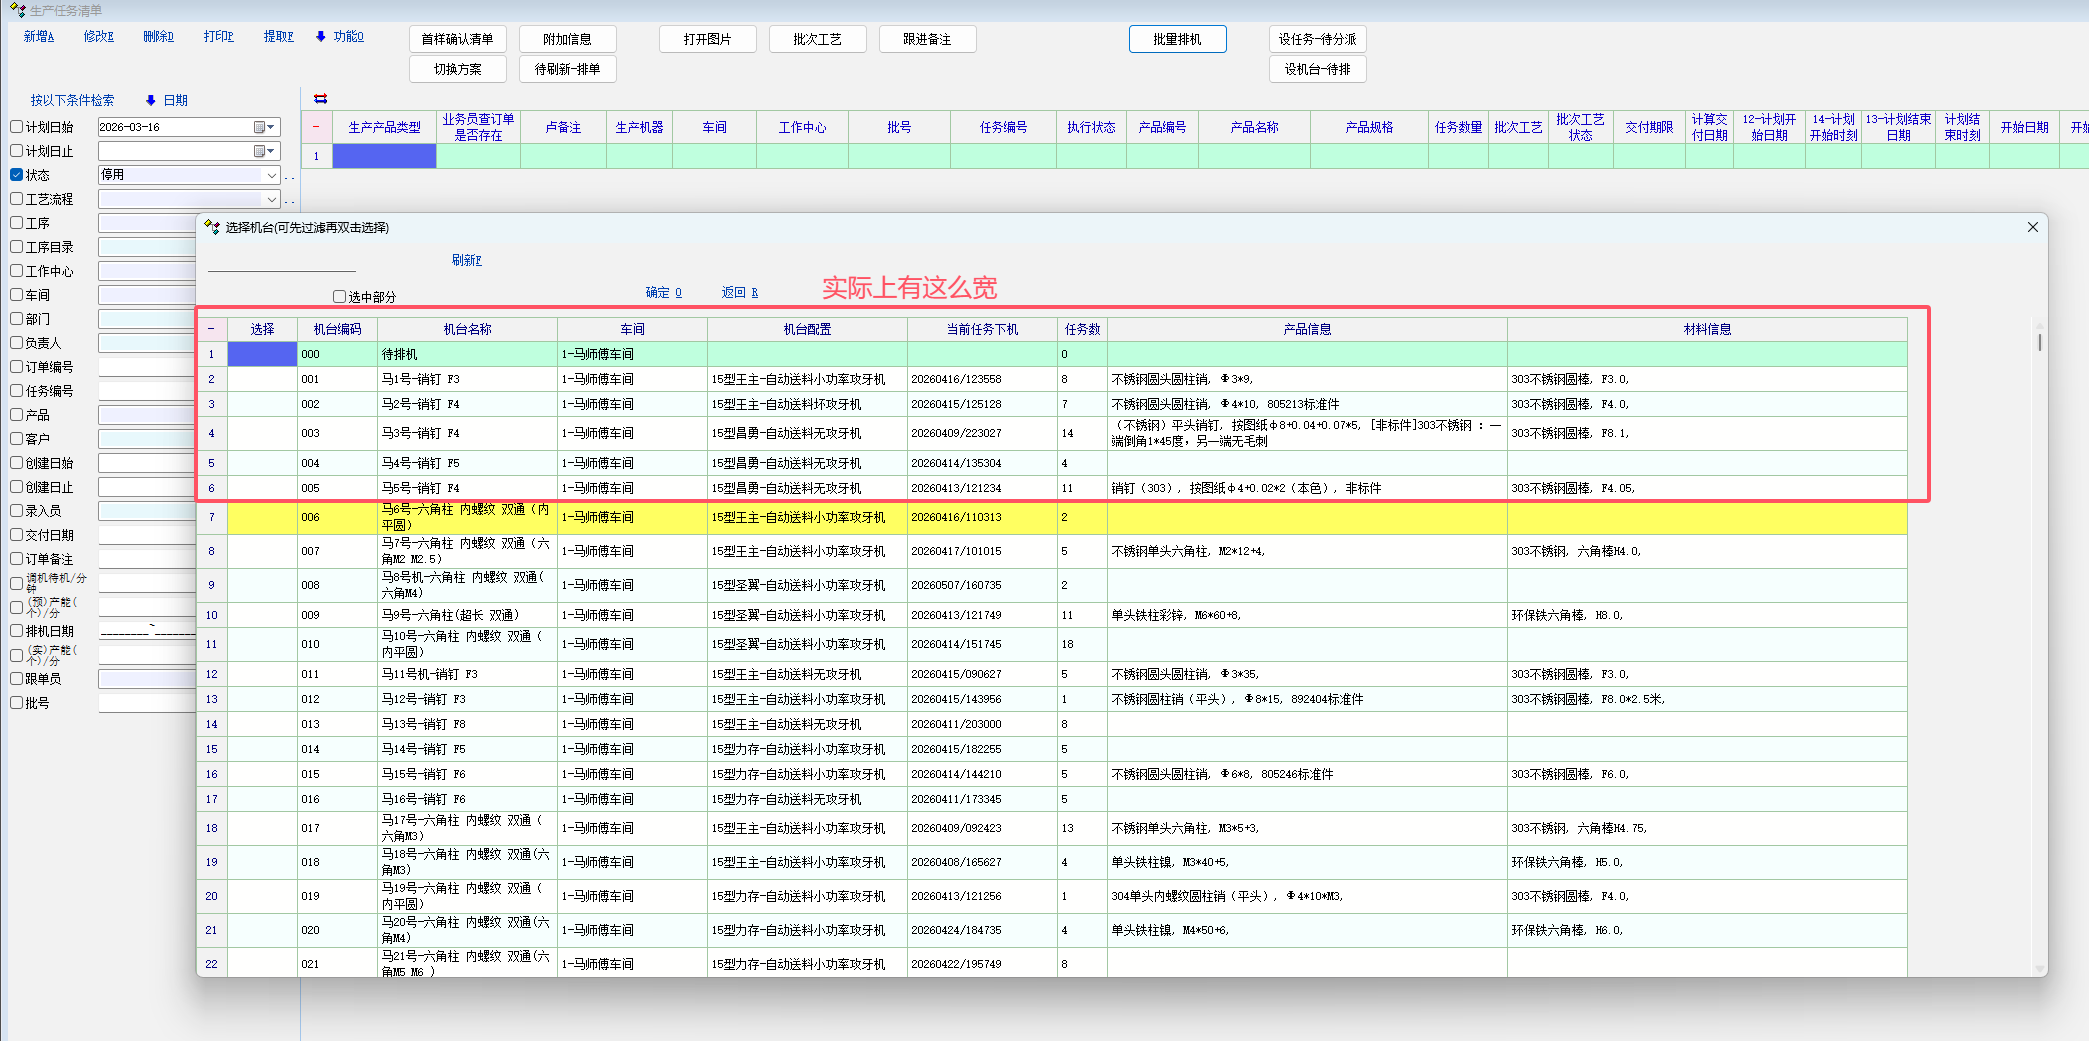Click the blue down arrow beside 日期
2089x1041 pixels.
coord(150,100)
